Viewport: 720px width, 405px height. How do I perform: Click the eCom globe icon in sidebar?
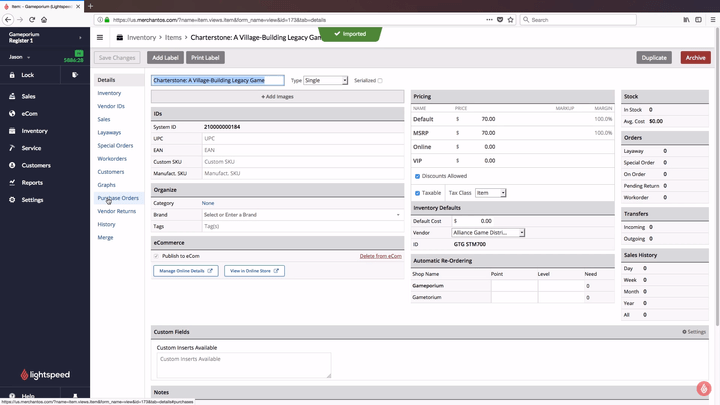point(12,114)
